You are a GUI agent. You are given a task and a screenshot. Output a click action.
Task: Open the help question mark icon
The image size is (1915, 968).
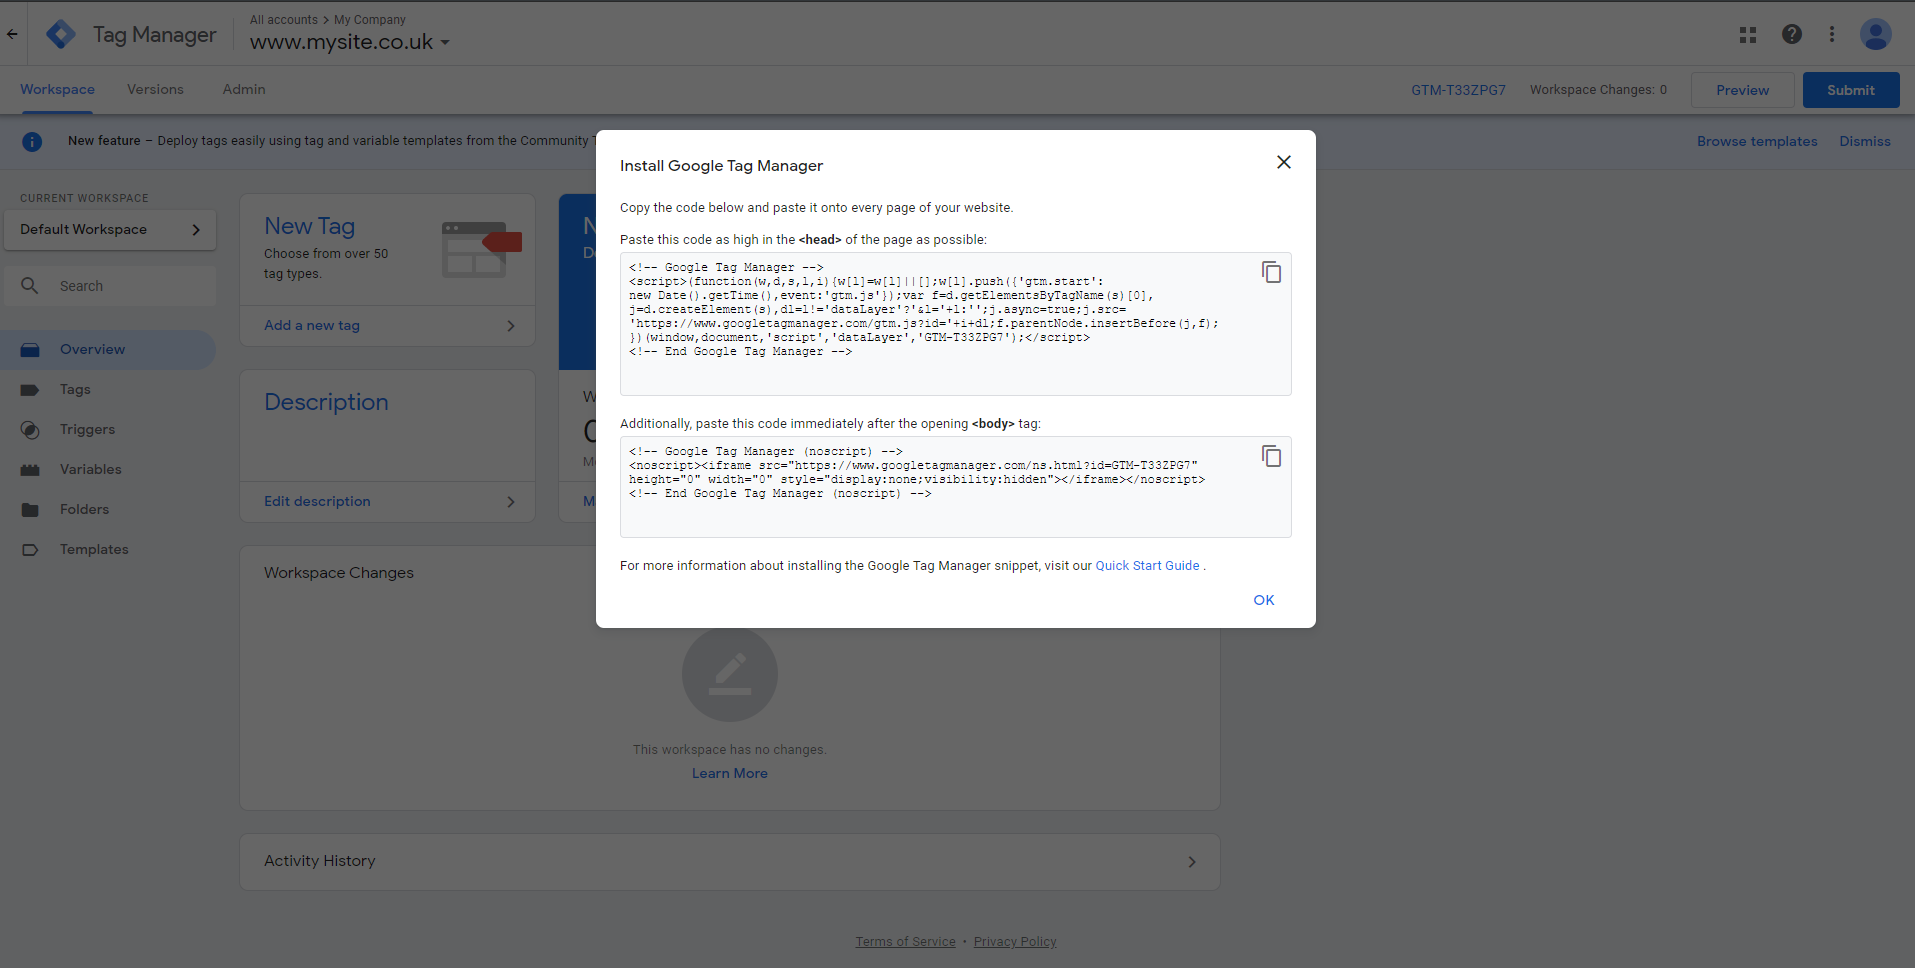pyautogui.click(x=1792, y=34)
